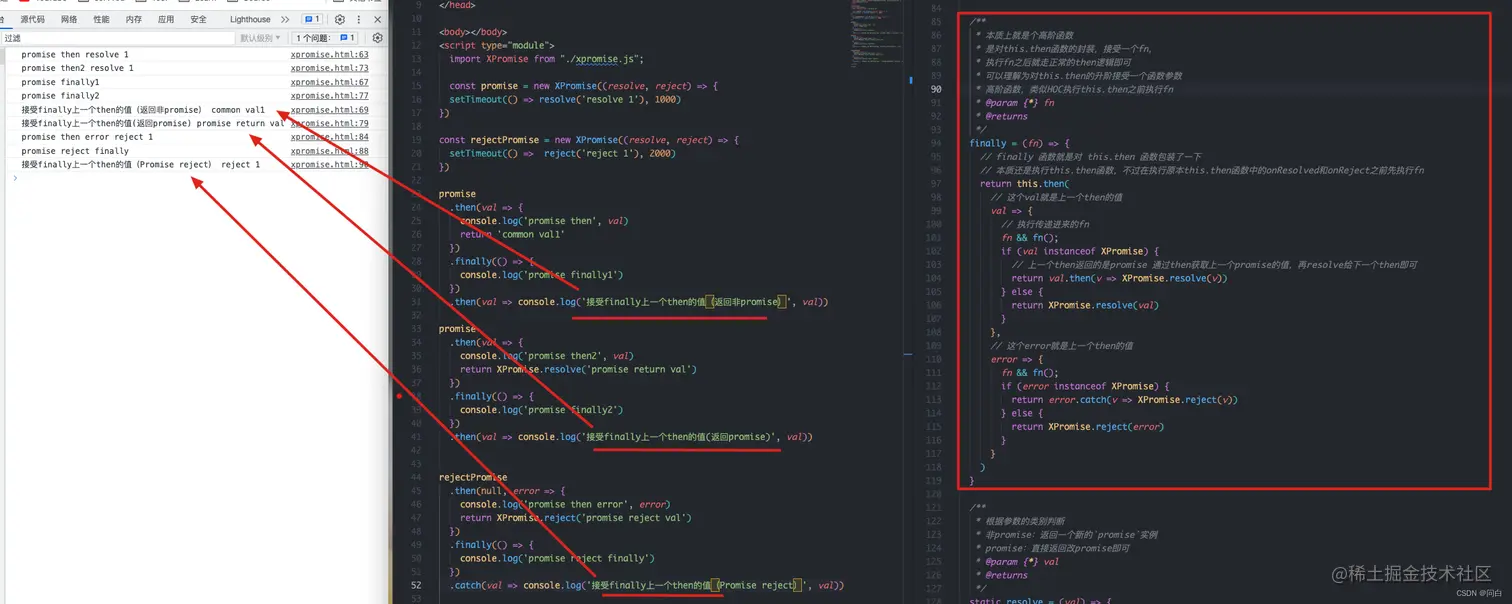This screenshot has height=604, width=1512.
Task: Select log ending 'promise return val'
Action: (153, 124)
